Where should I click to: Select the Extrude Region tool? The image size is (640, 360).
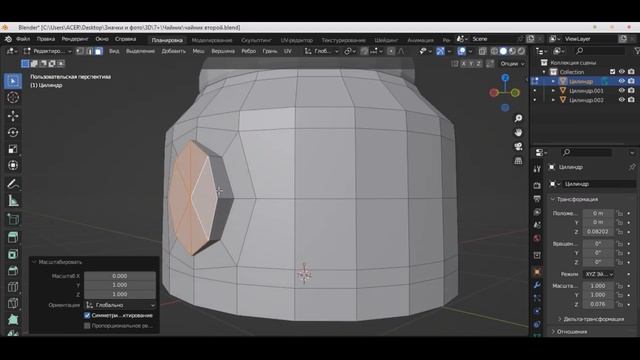(x=13, y=238)
